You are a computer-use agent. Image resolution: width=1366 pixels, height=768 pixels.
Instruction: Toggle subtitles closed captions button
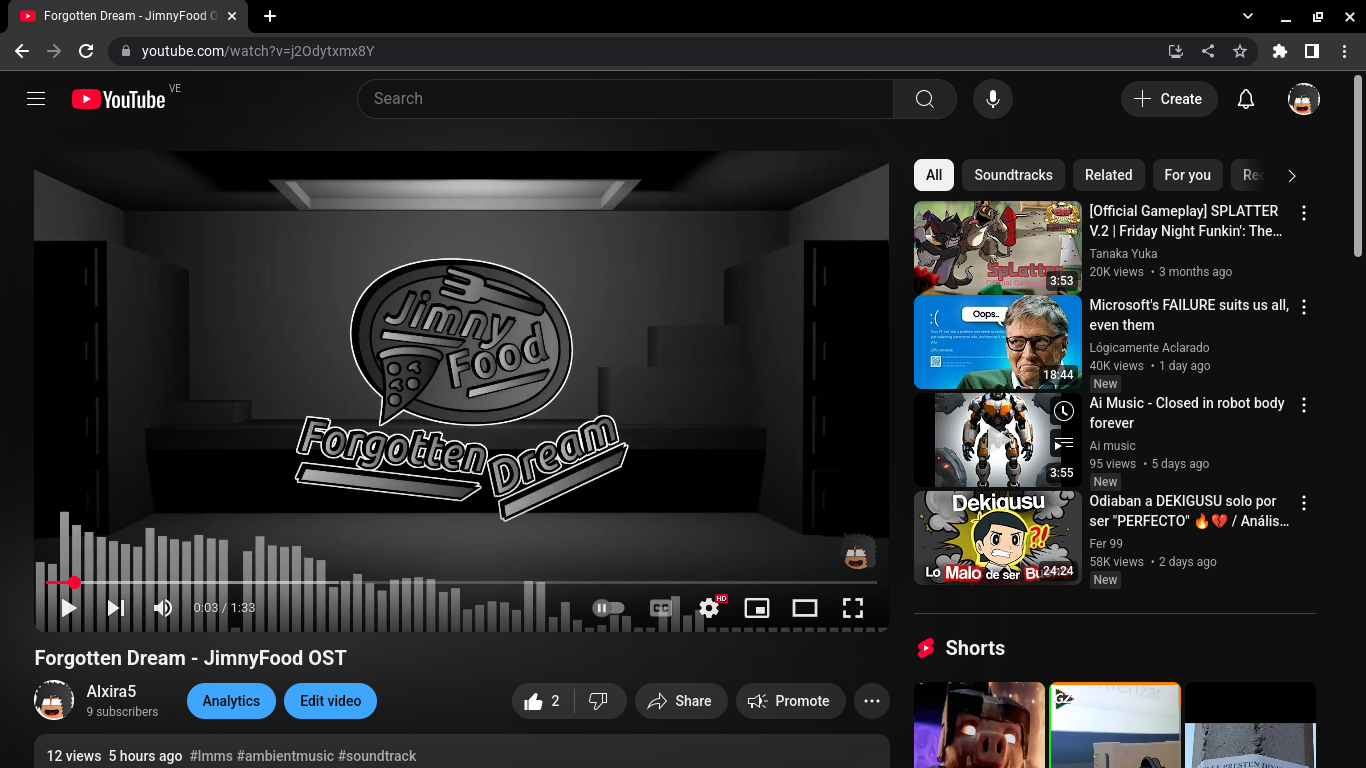coord(661,608)
